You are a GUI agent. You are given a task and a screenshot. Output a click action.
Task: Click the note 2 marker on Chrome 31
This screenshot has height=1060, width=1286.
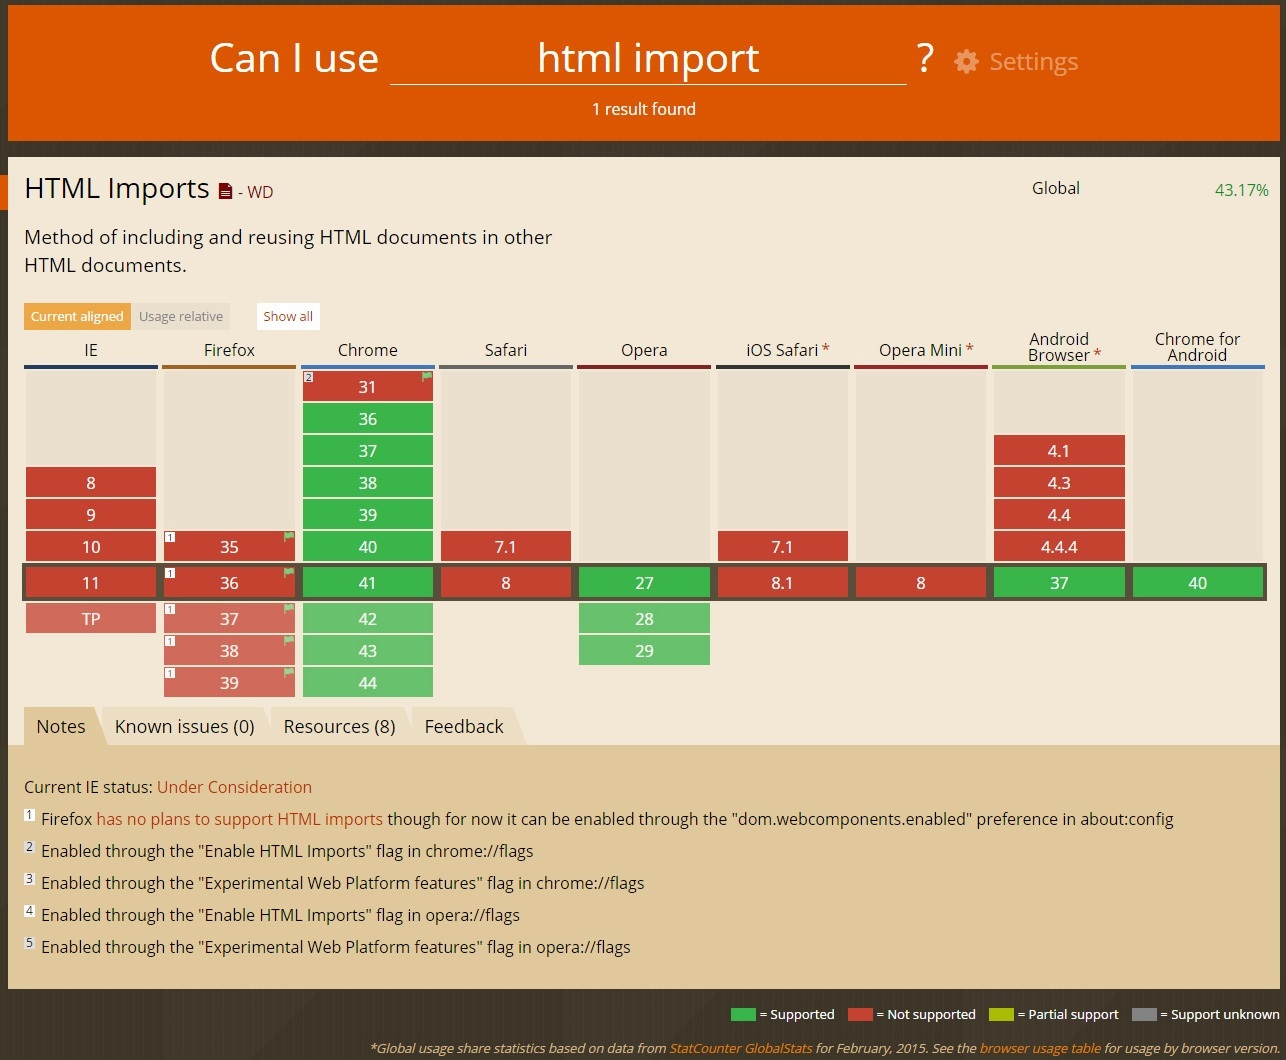[309, 377]
